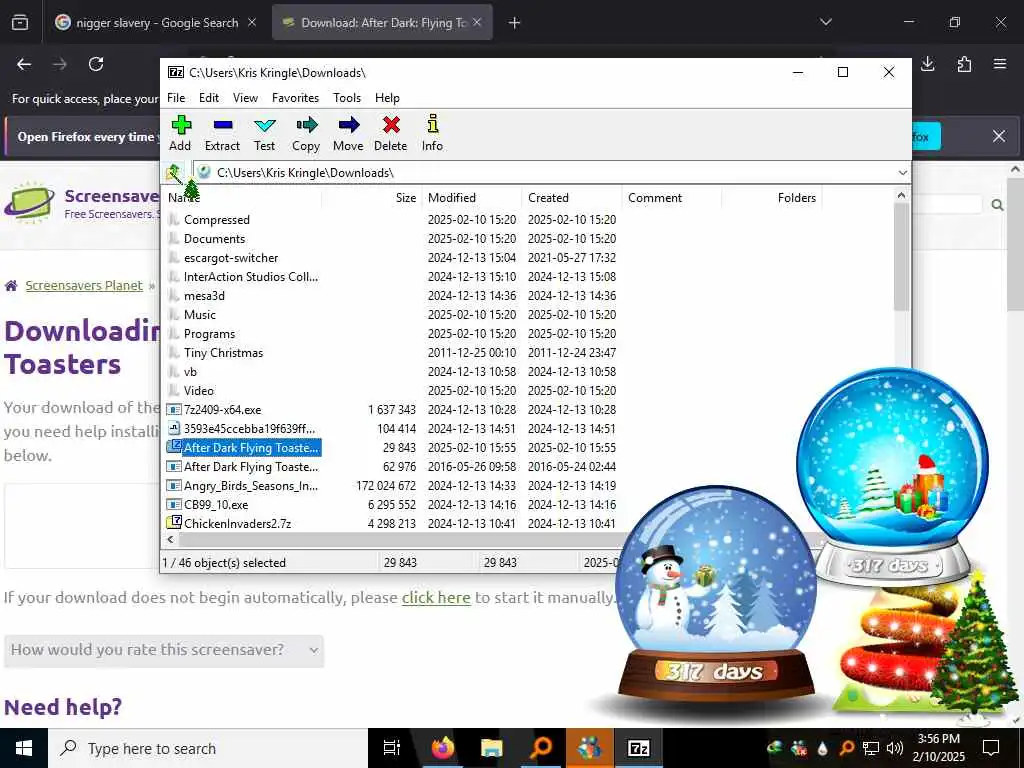Screen dimensions: 1024x768
Task: Select the ChickenInvaders2.7z archive
Action: (237, 524)
